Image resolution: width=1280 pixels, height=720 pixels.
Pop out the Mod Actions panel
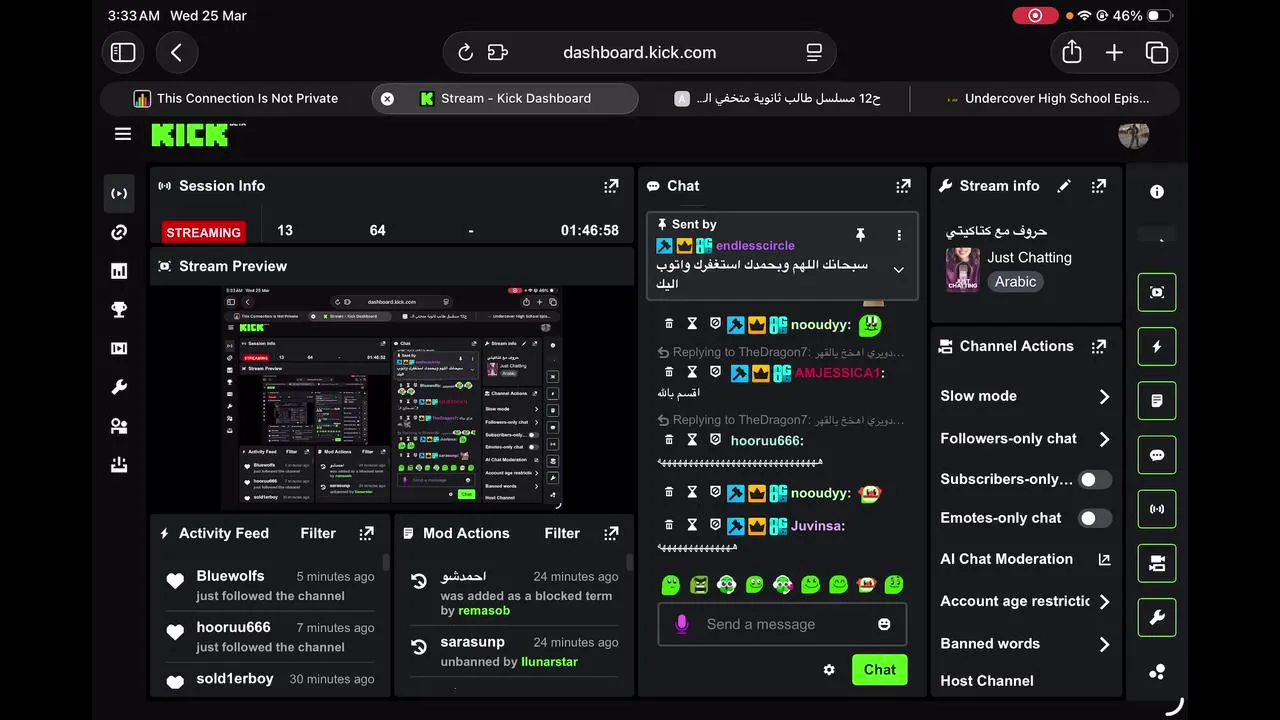click(x=611, y=533)
